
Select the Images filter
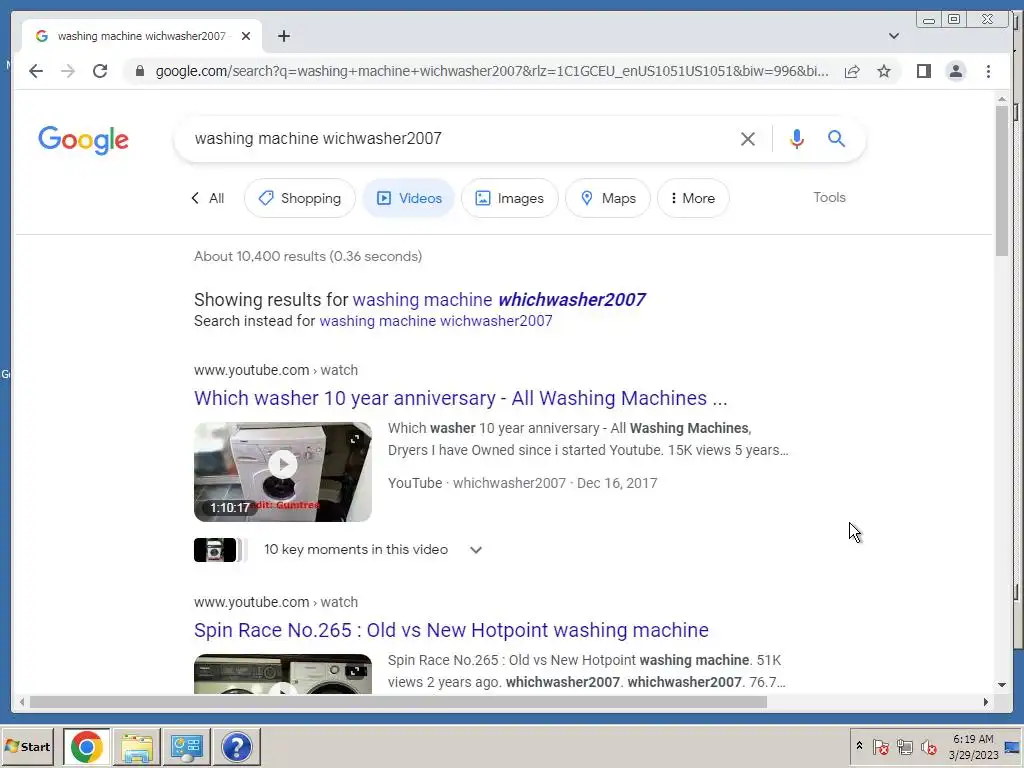(x=510, y=198)
